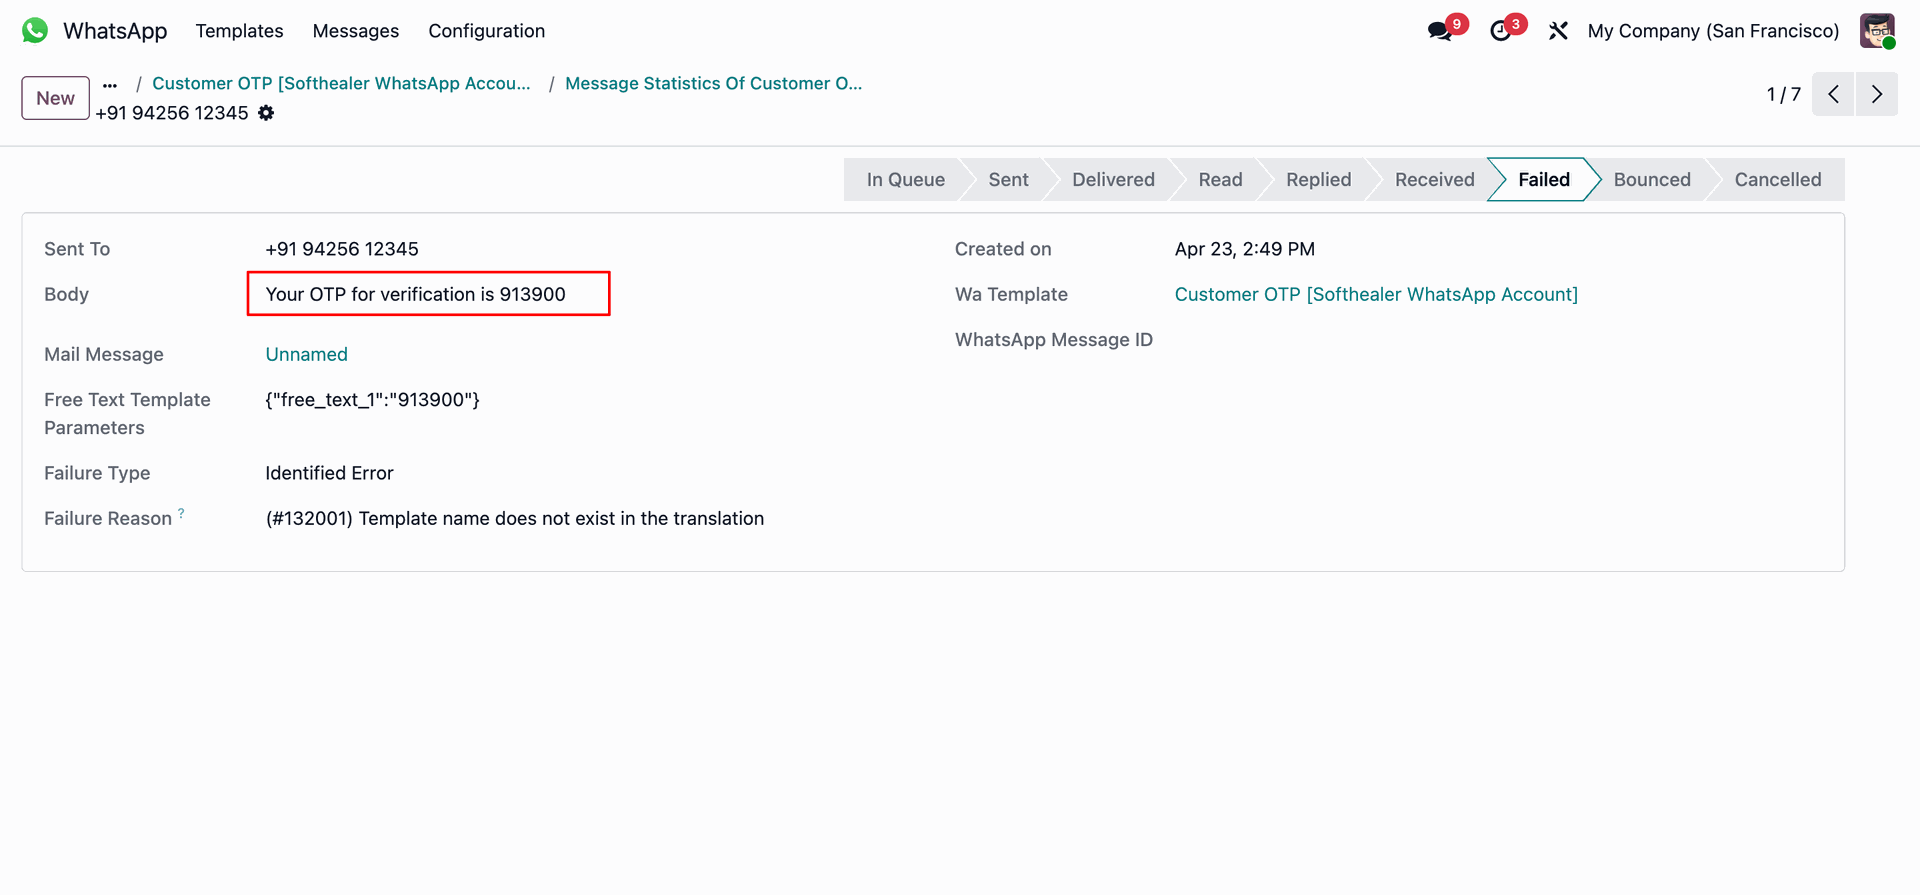Go to previous record arrow

(1833, 94)
